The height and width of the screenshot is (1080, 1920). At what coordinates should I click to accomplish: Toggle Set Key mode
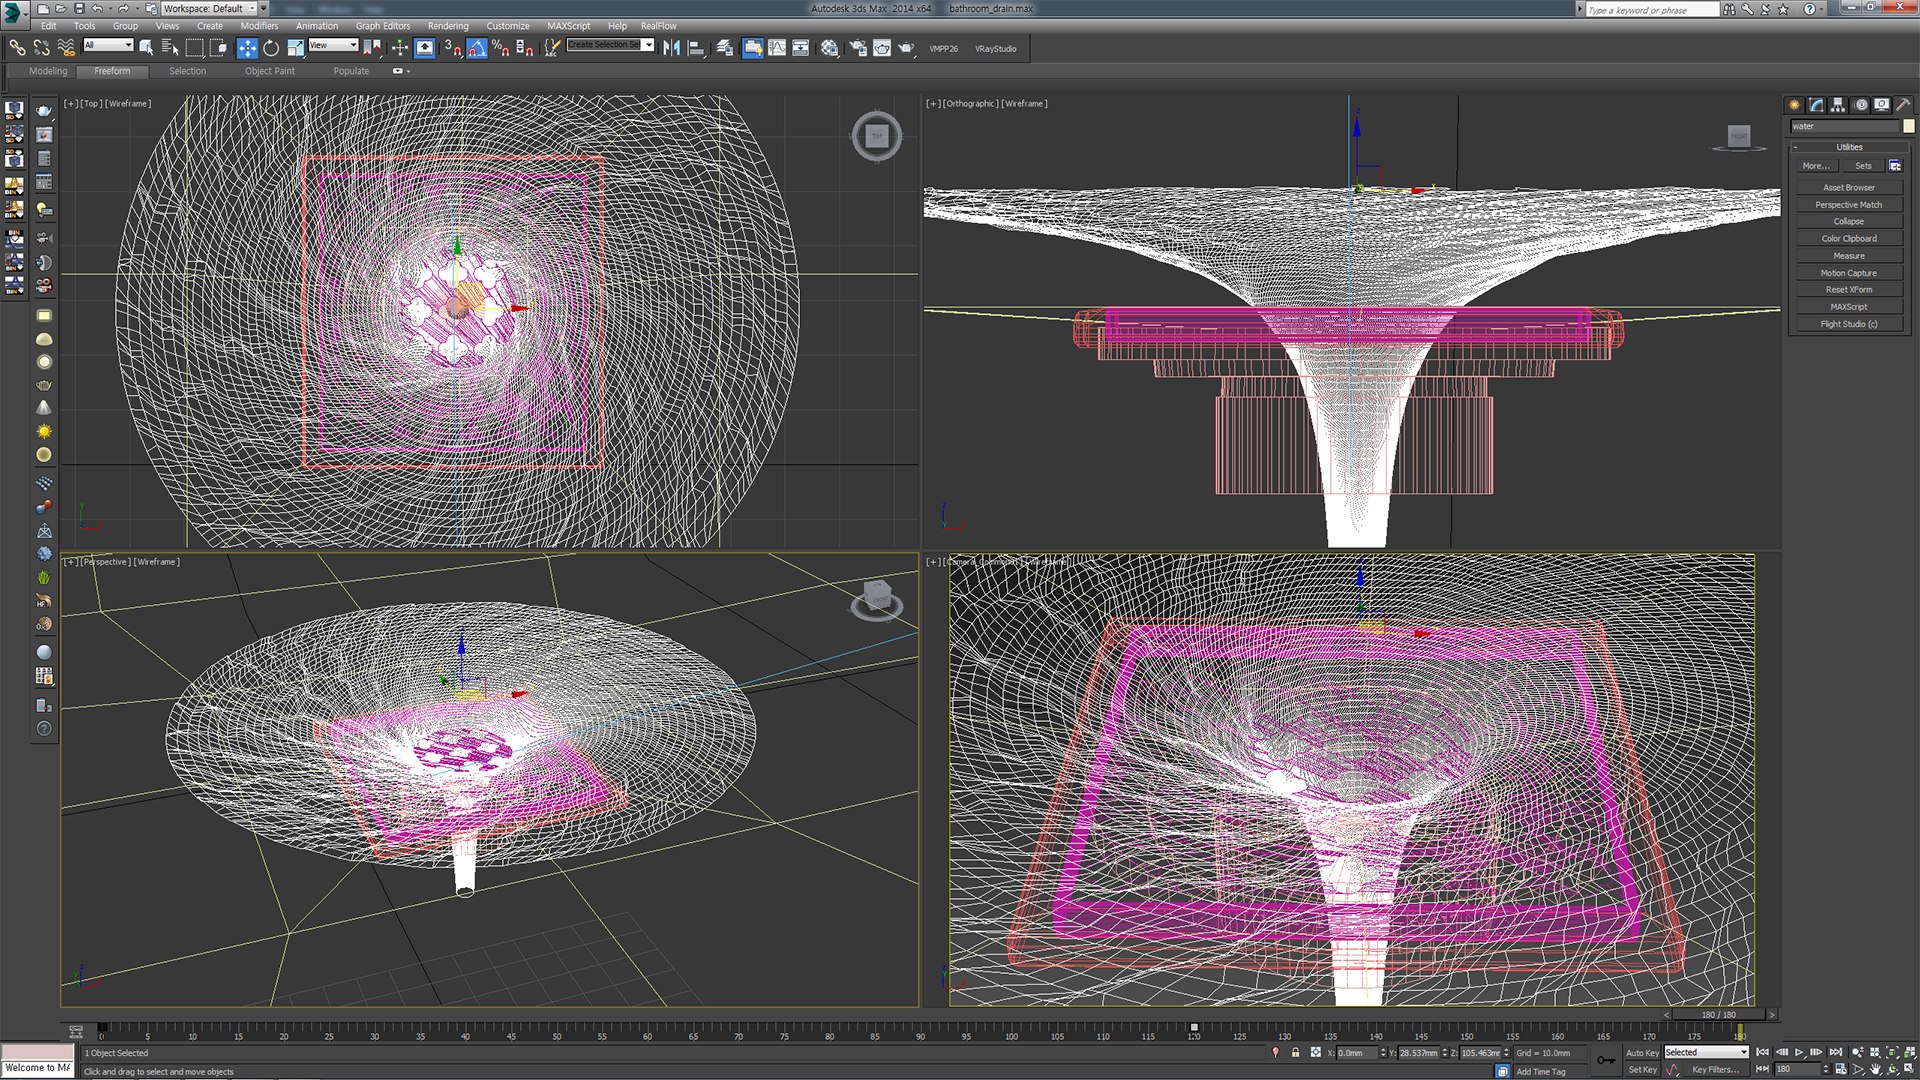pyautogui.click(x=1641, y=1070)
